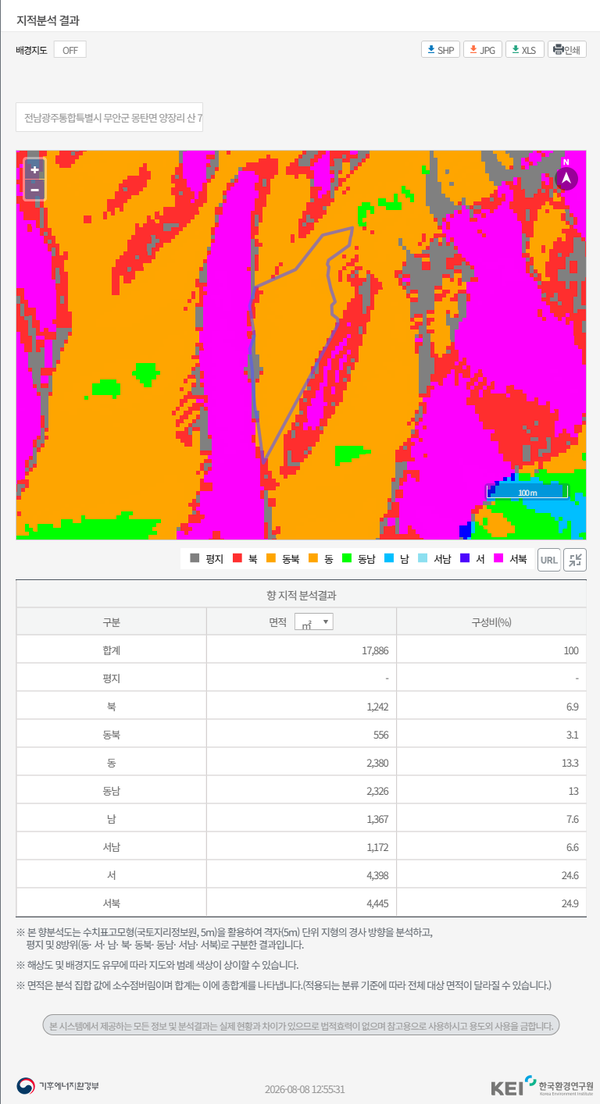Image resolution: width=600 pixels, height=1104 pixels.
Task: Click the 서 dark blue legend swatch
Action: pyautogui.click(x=465, y=559)
